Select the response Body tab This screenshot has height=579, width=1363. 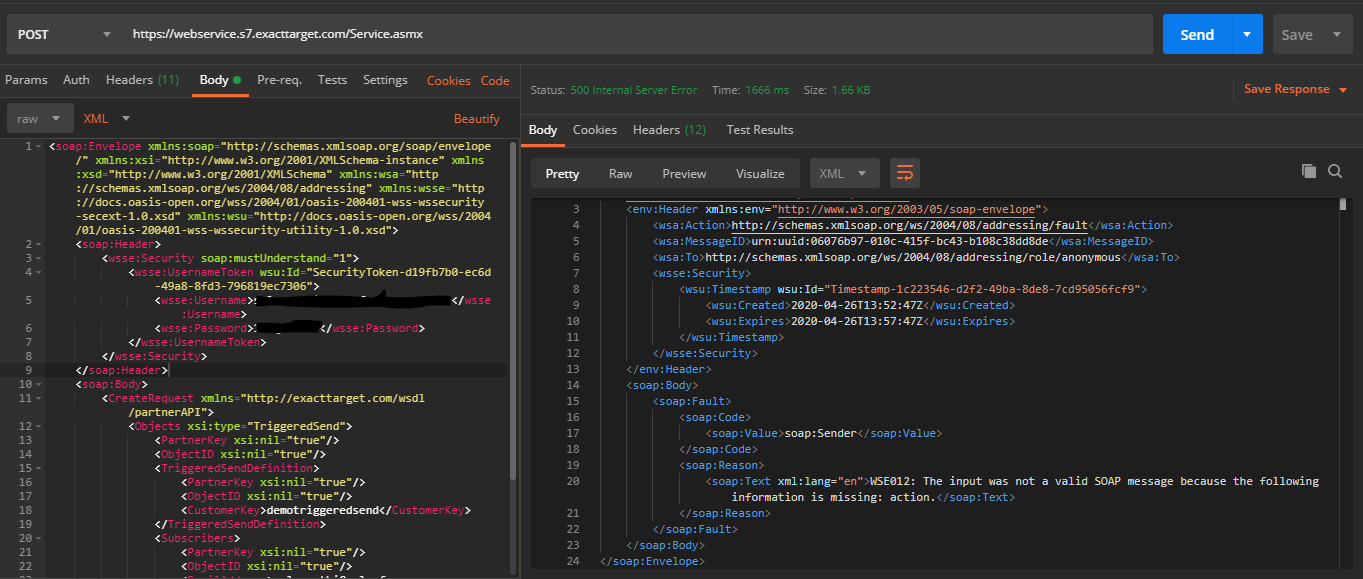pyautogui.click(x=543, y=130)
